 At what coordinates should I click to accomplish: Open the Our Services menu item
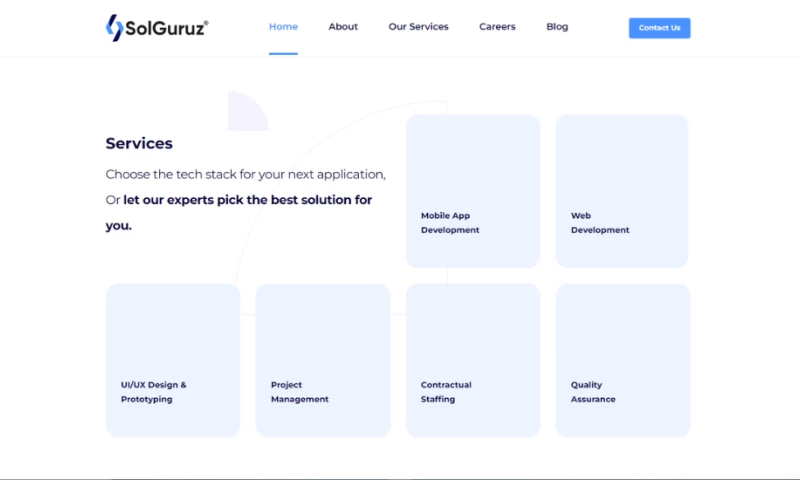(418, 27)
